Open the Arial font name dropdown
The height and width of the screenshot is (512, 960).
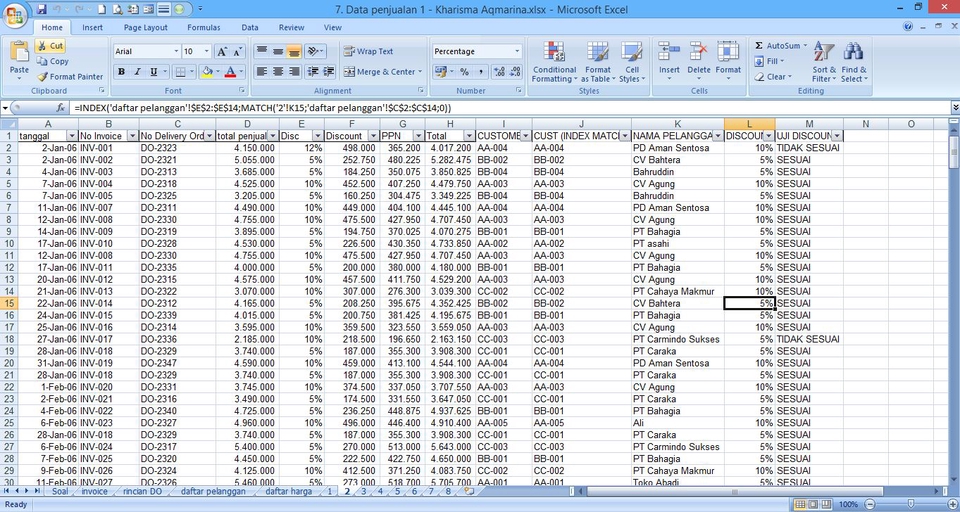(176, 51)
